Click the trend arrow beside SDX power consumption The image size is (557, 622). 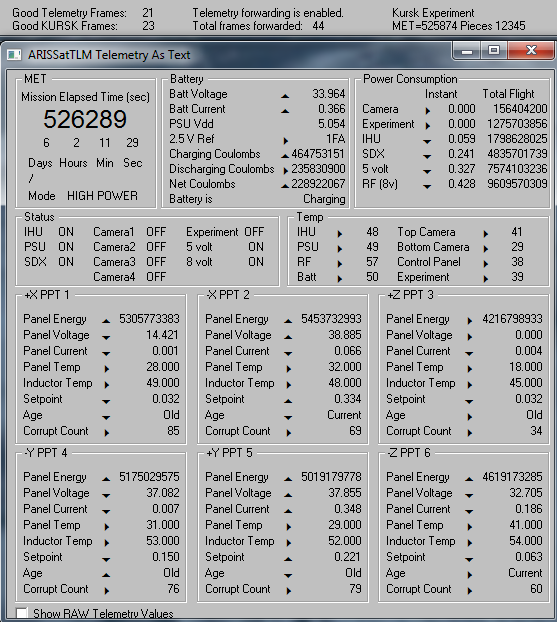tap(427, 156)
